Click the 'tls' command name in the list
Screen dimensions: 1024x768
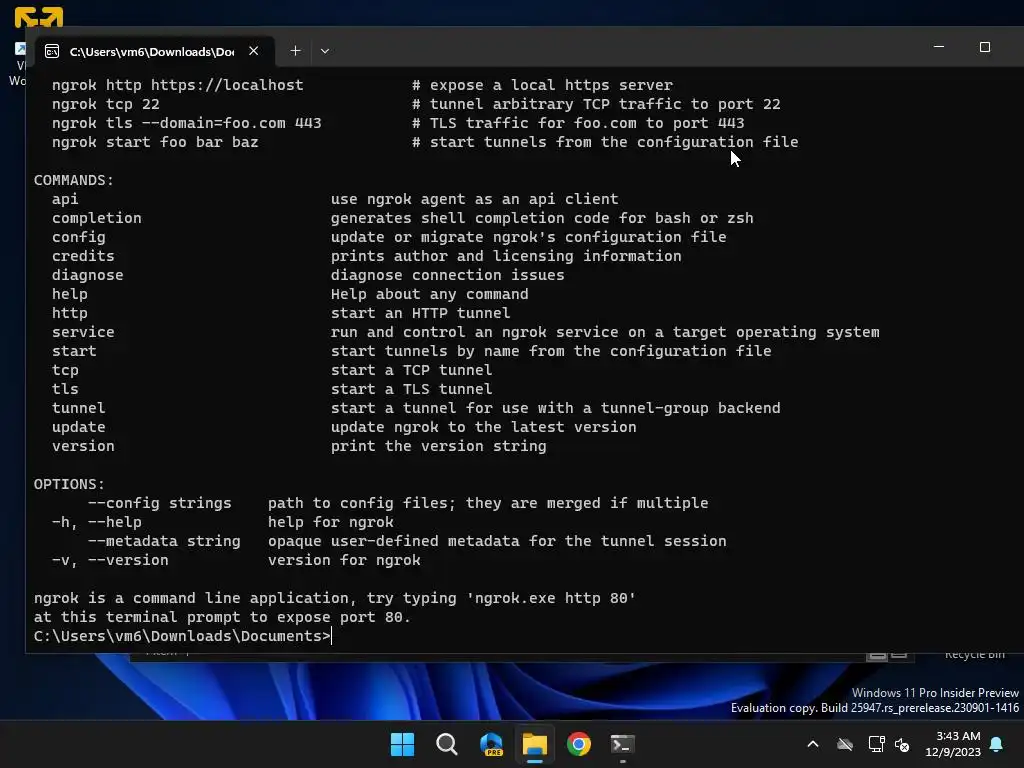click(x=65, y=389)
